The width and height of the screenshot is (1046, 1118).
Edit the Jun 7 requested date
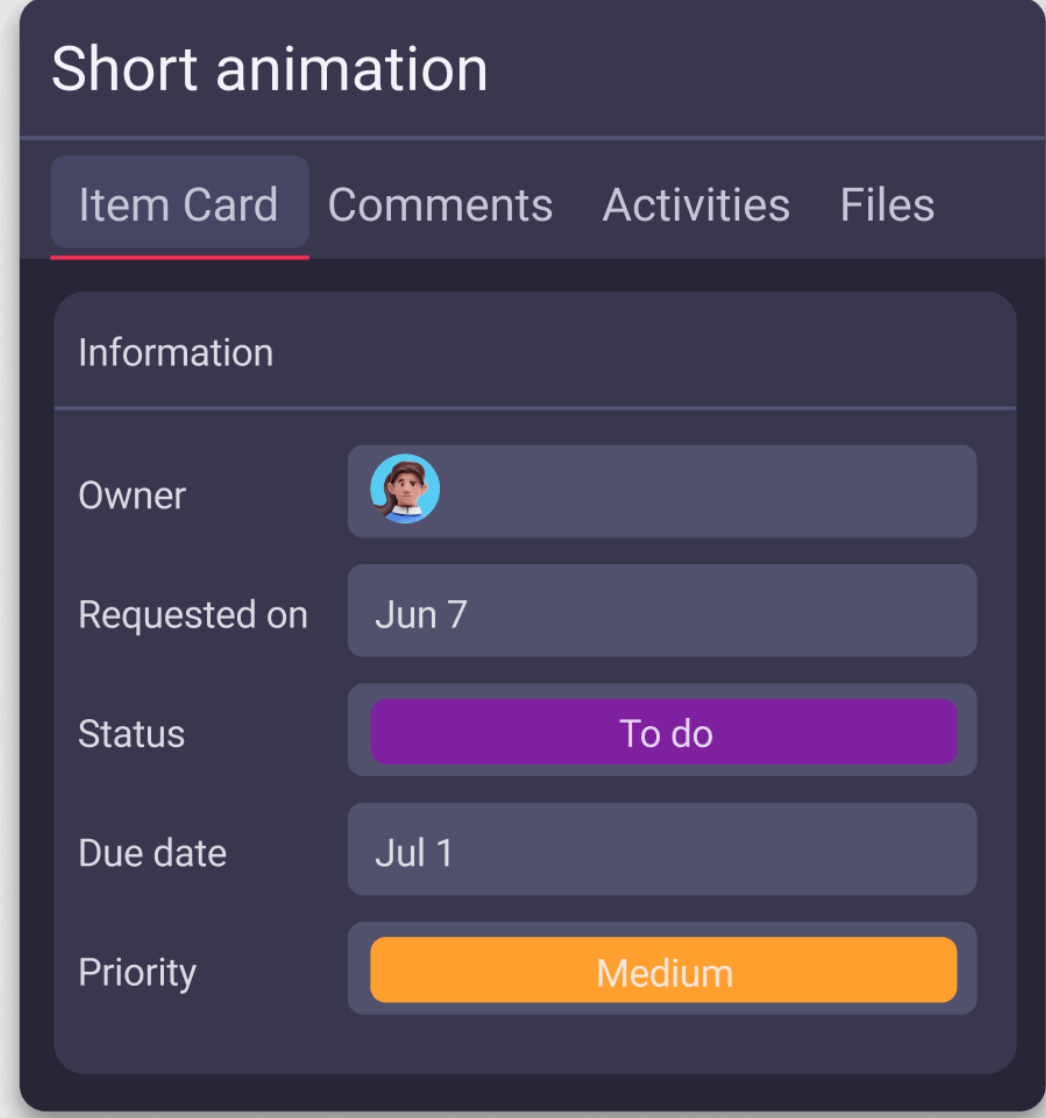662,614
